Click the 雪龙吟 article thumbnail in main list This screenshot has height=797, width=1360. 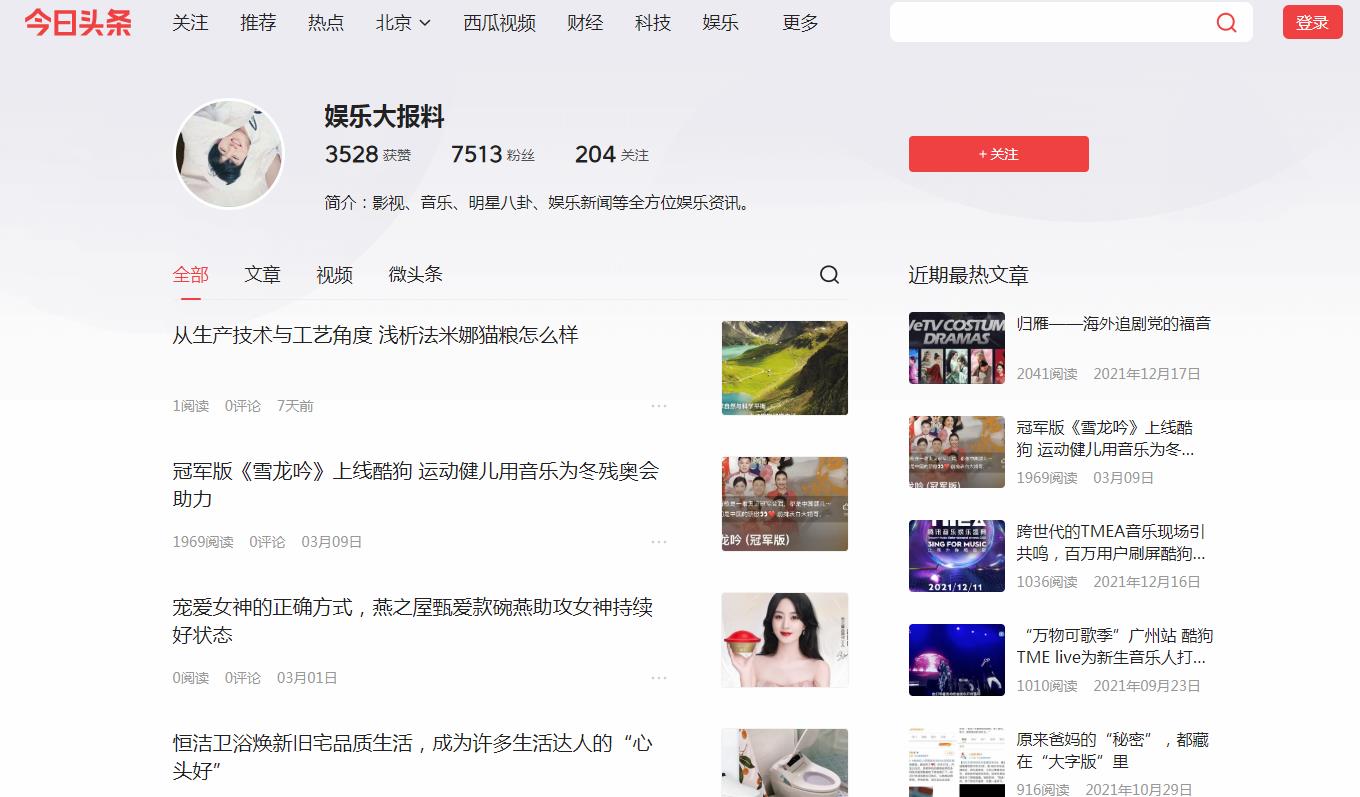[785, 504]
